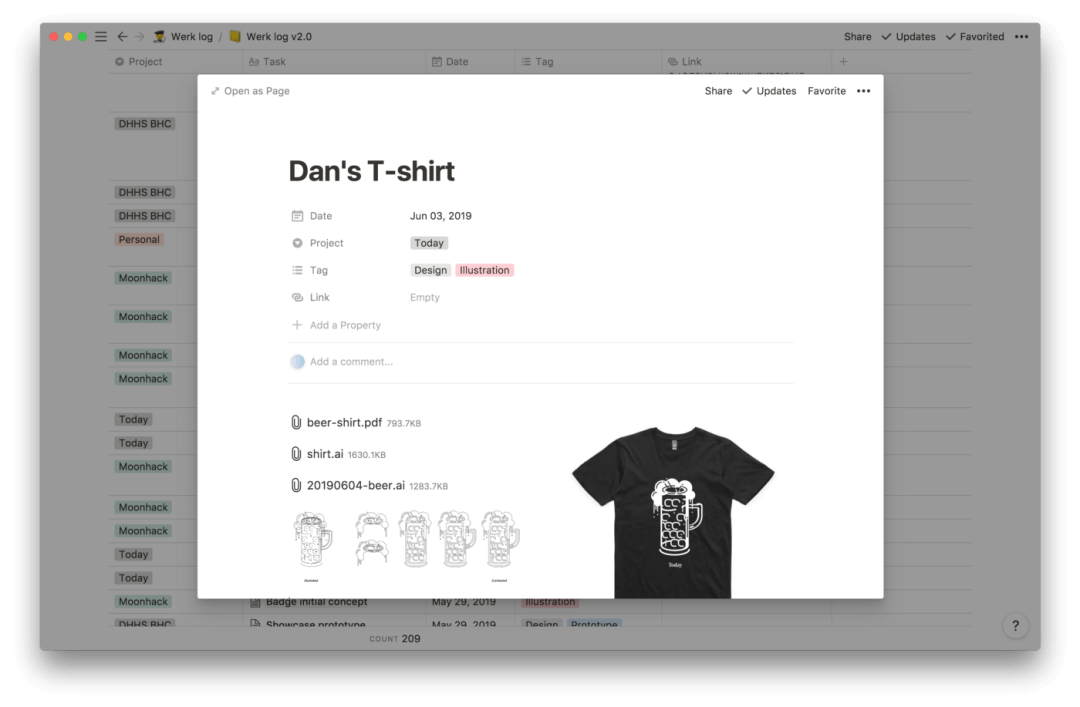Click the Tag property list icon

297,270
